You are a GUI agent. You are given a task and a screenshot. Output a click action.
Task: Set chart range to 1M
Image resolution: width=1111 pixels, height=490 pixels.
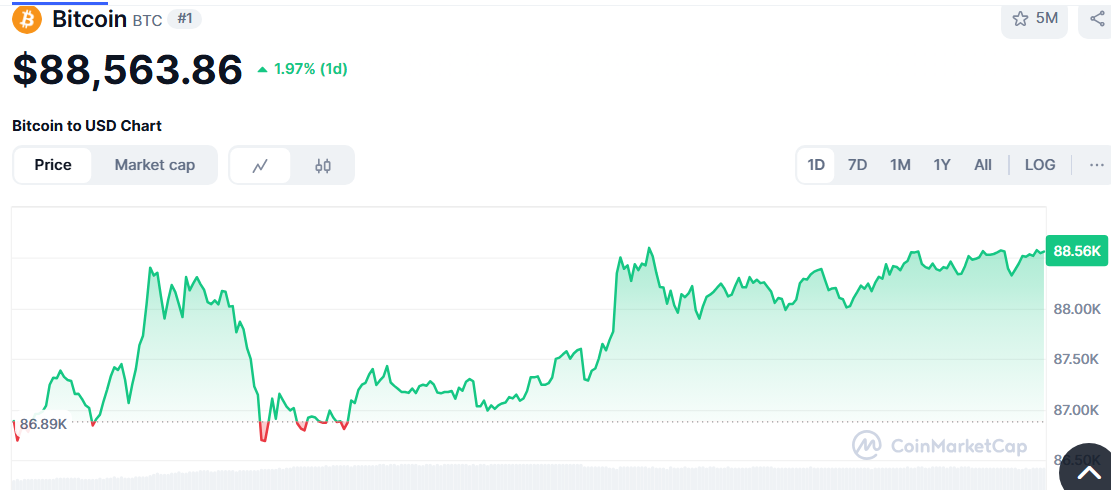900,165
